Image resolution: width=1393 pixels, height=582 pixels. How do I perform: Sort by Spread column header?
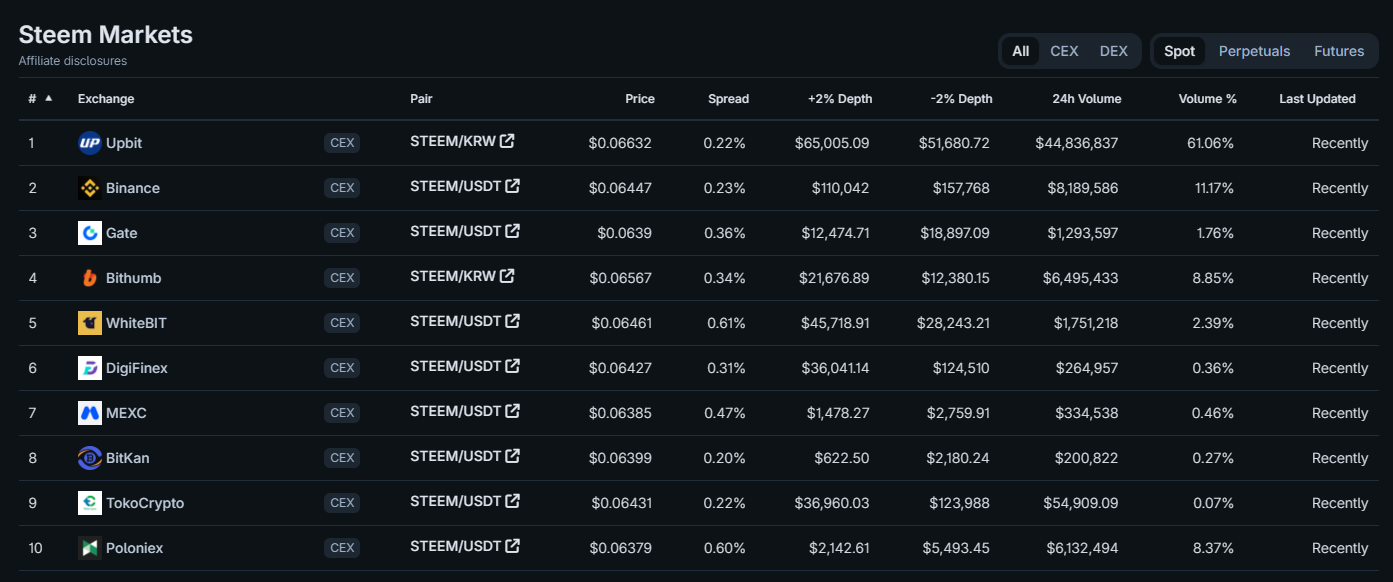pyautogui.click(x=728, y=99)
